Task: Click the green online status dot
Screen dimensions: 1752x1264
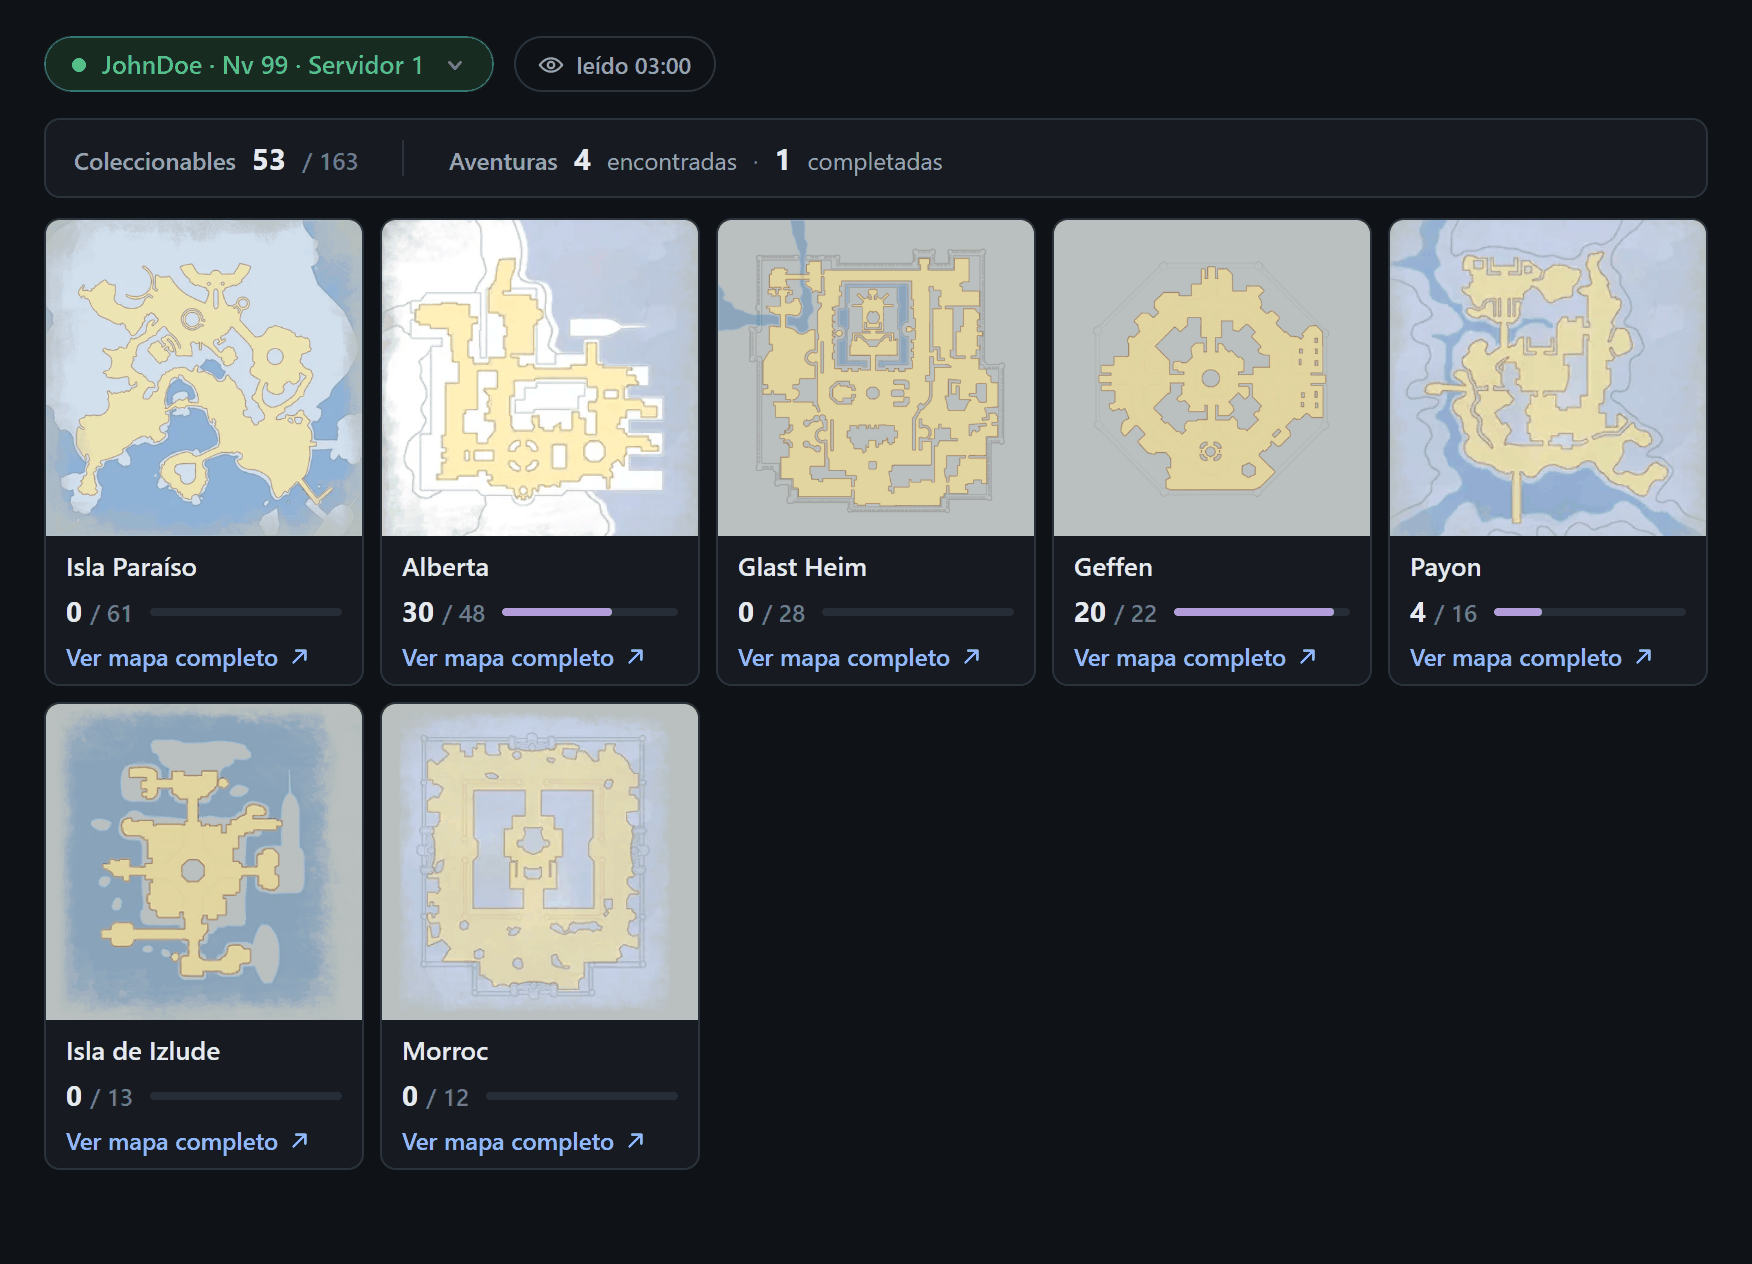Action: (x=79, y=66)
